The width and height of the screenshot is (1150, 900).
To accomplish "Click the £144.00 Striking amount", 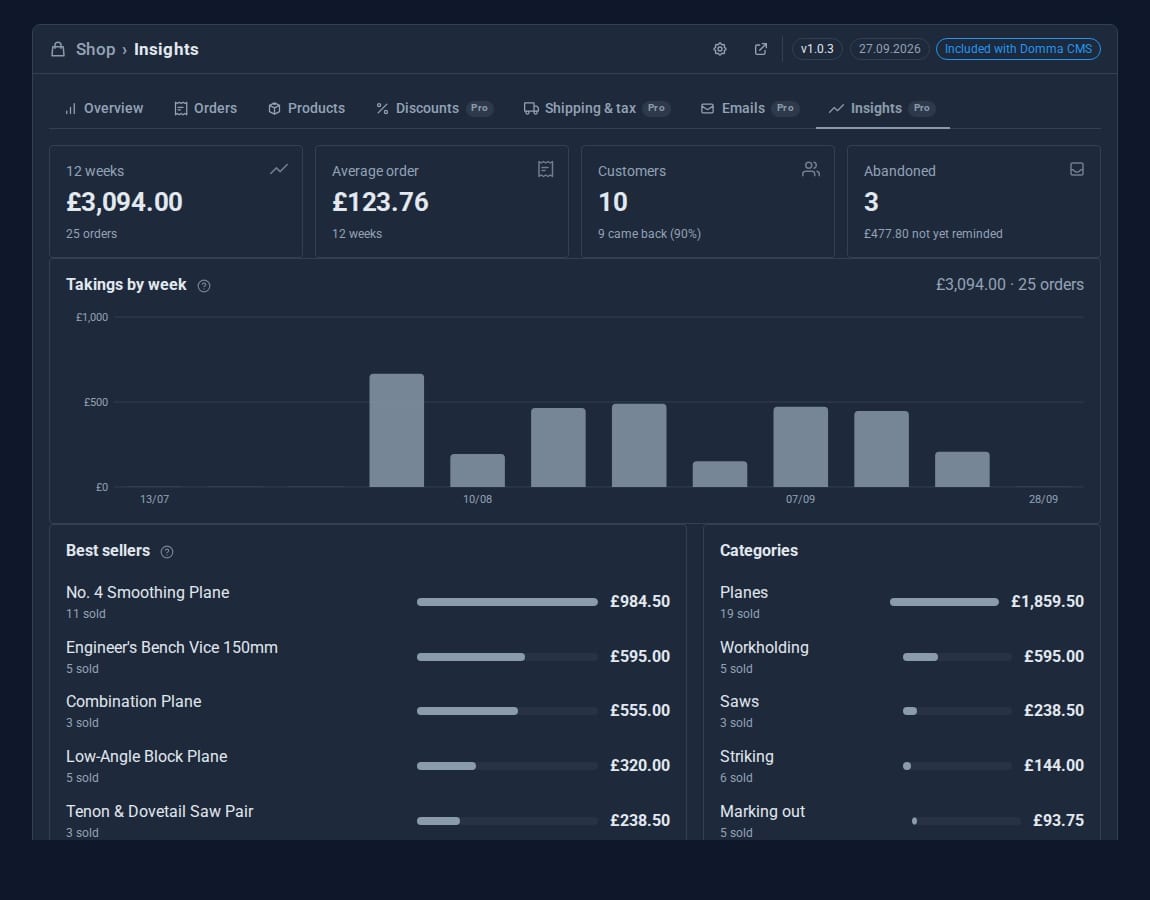I will tap(1054, 766).
